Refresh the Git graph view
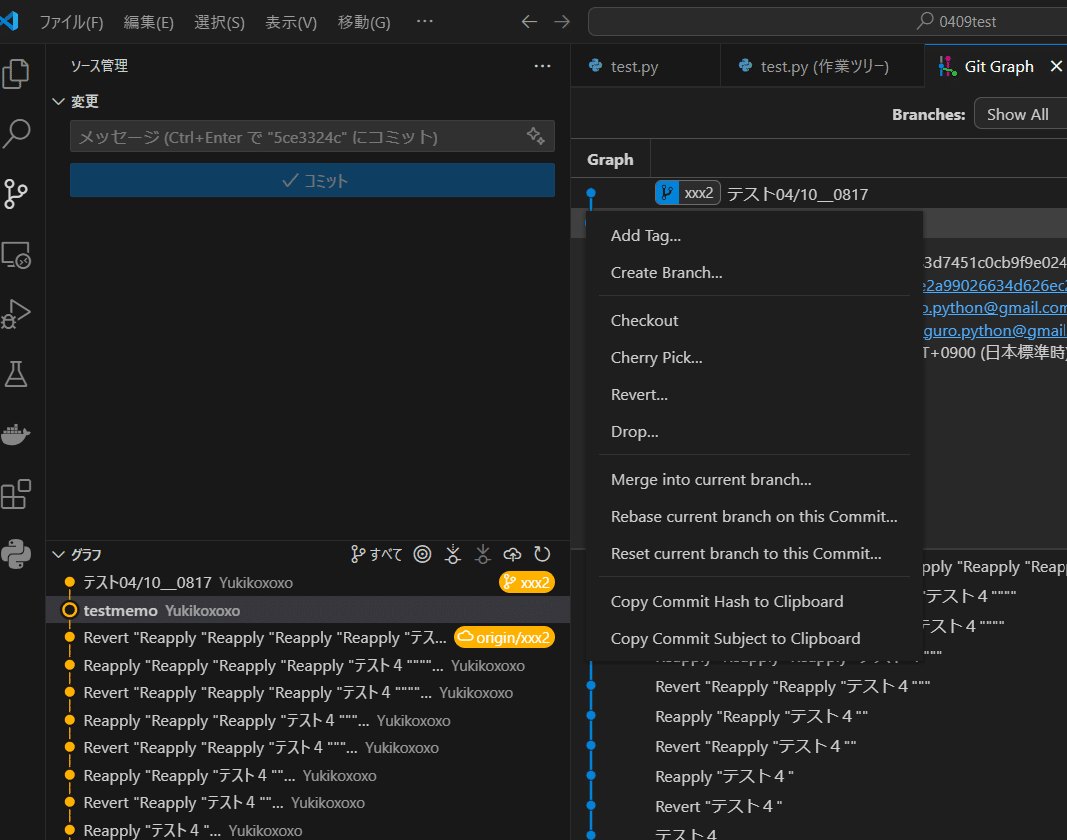The height and width of the screenshot is (840, 1067). click(542, 554)
